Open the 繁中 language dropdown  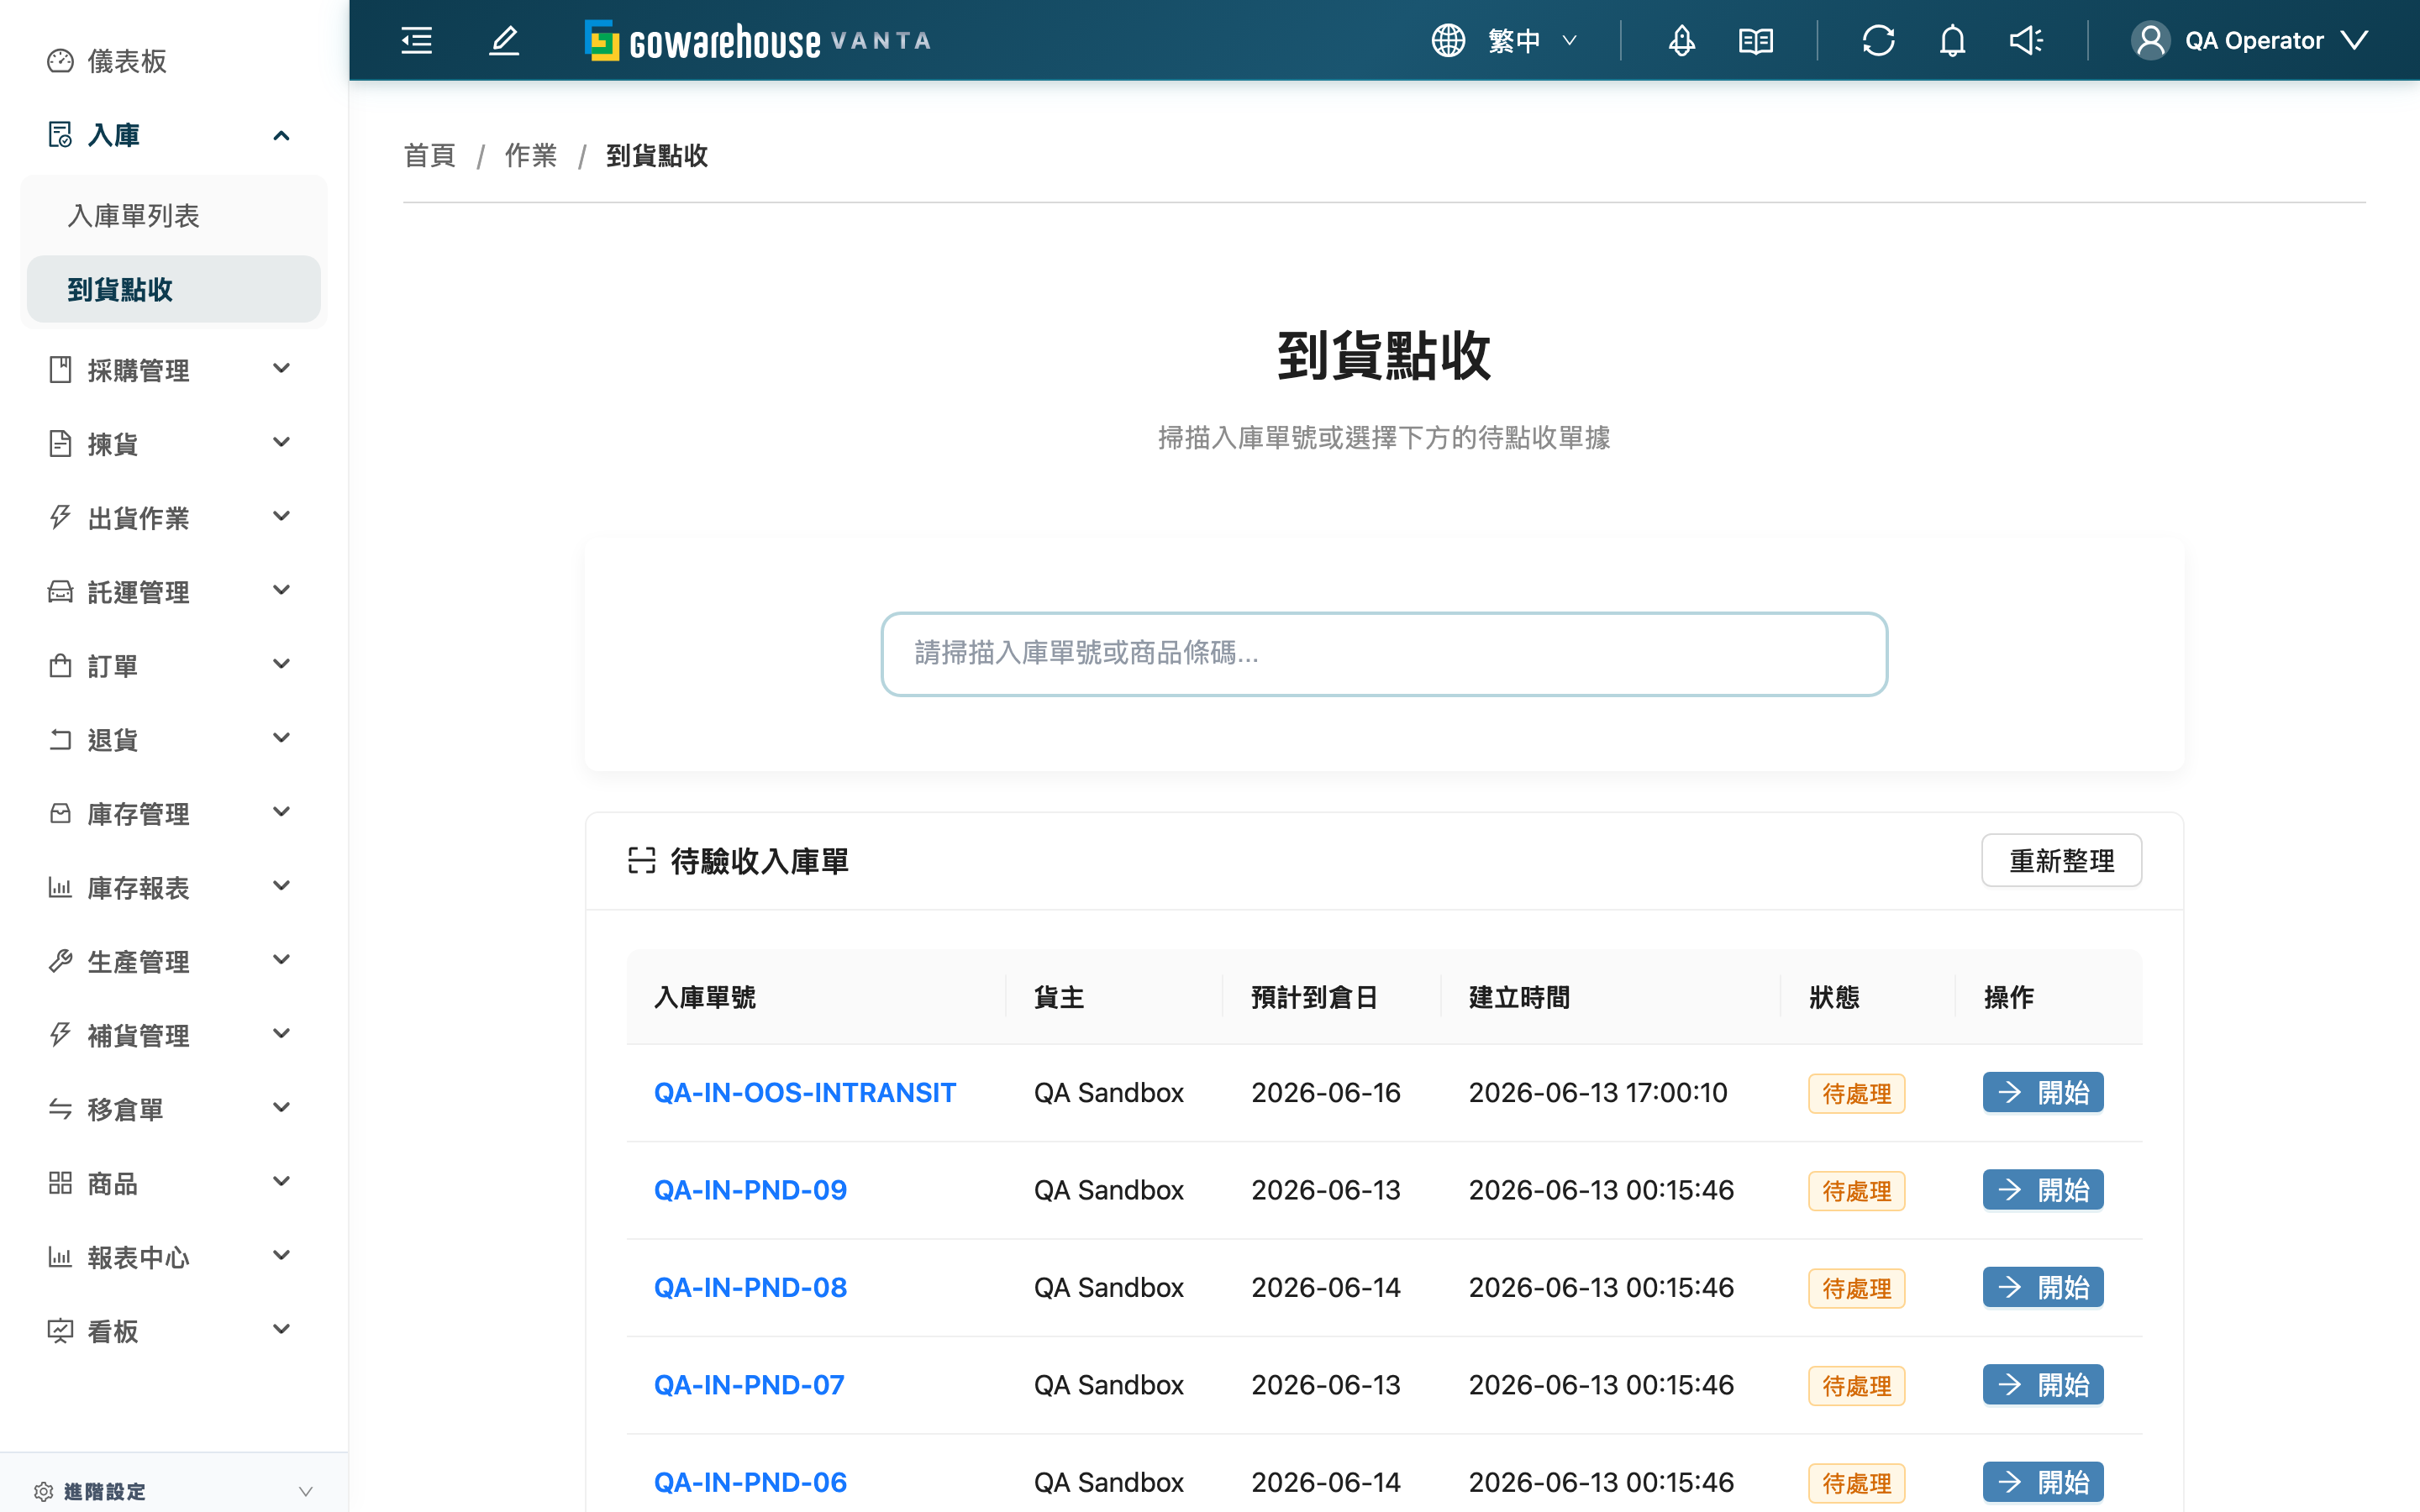[1532, 40]
